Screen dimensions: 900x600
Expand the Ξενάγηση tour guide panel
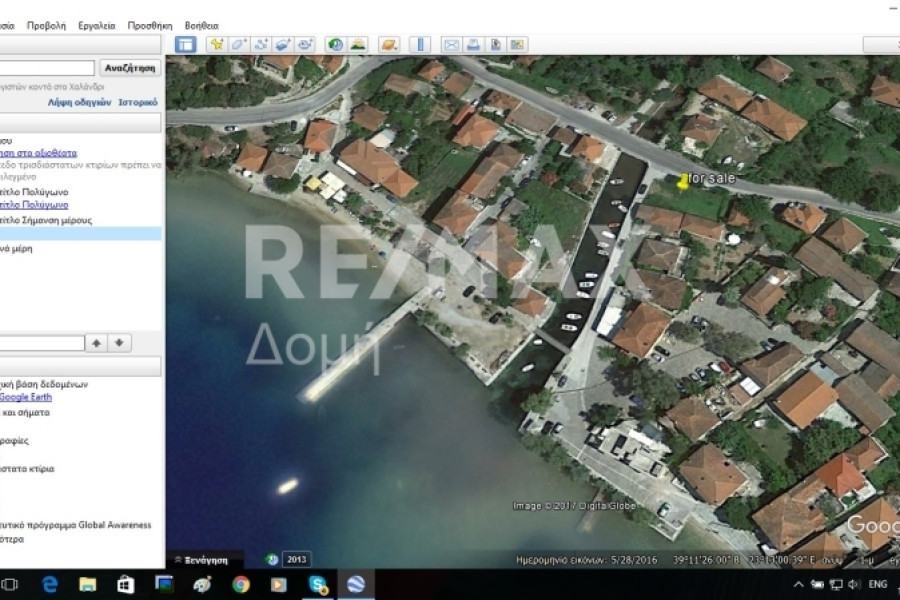coord(208,560)
